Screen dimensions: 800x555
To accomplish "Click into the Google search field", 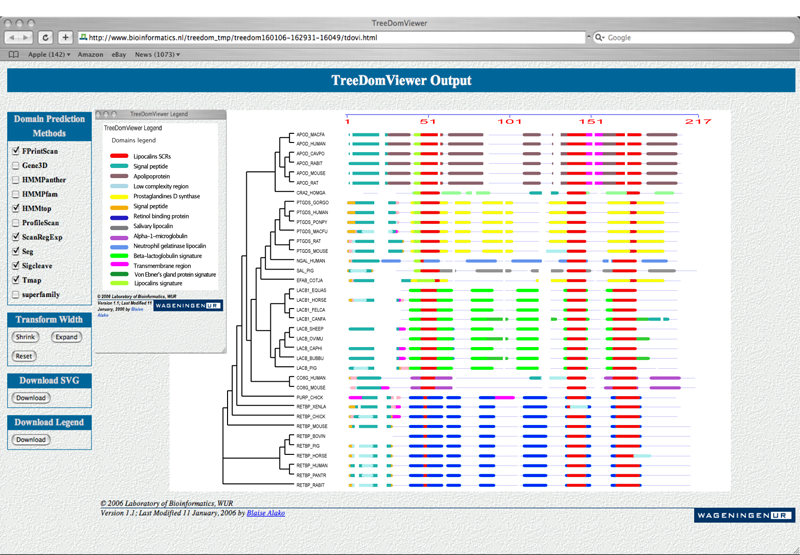I will (x=690, y=37).
